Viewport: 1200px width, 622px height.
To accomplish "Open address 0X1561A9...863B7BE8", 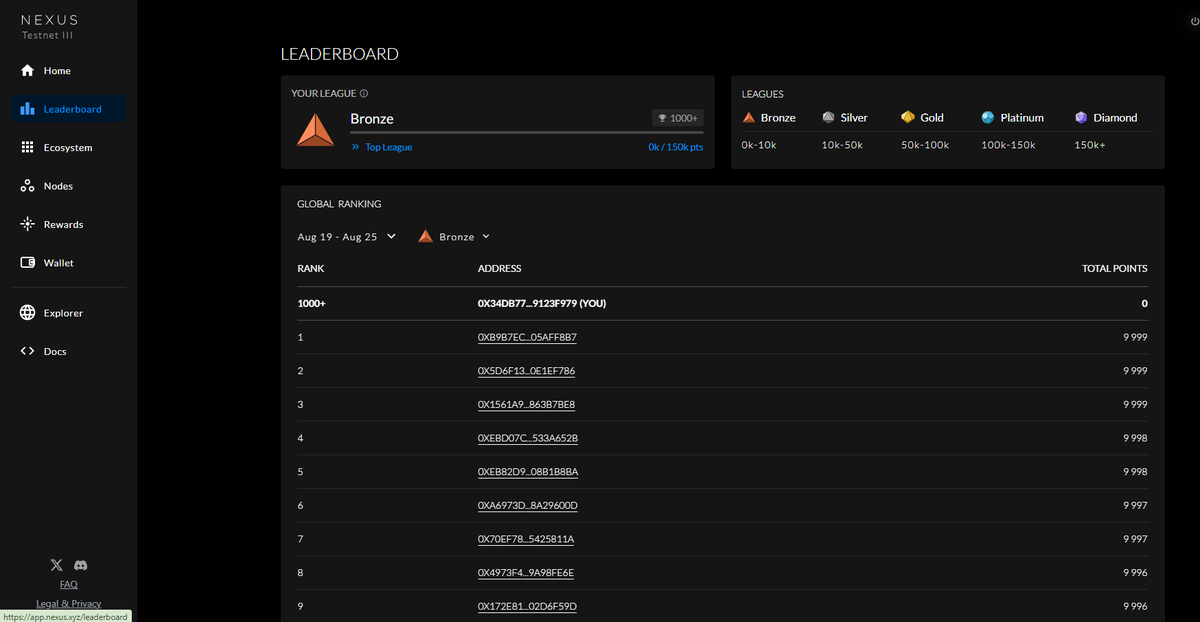I will pyautogui.click(x=526, y=404).
